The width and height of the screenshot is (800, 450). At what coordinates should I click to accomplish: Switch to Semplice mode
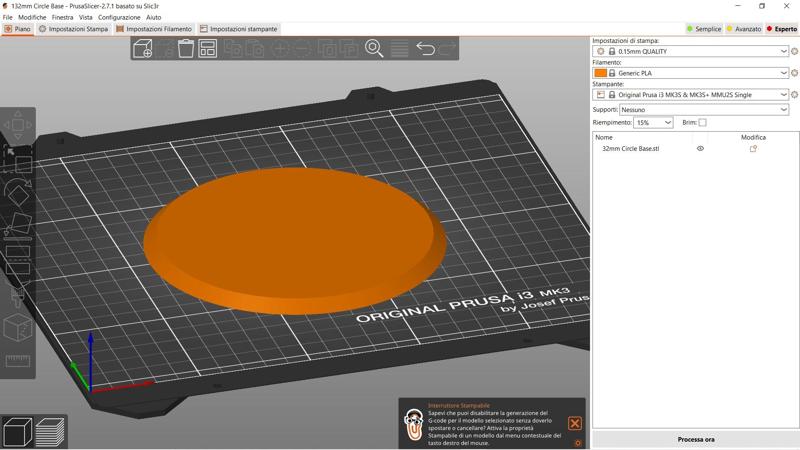(x=704, y=29)
